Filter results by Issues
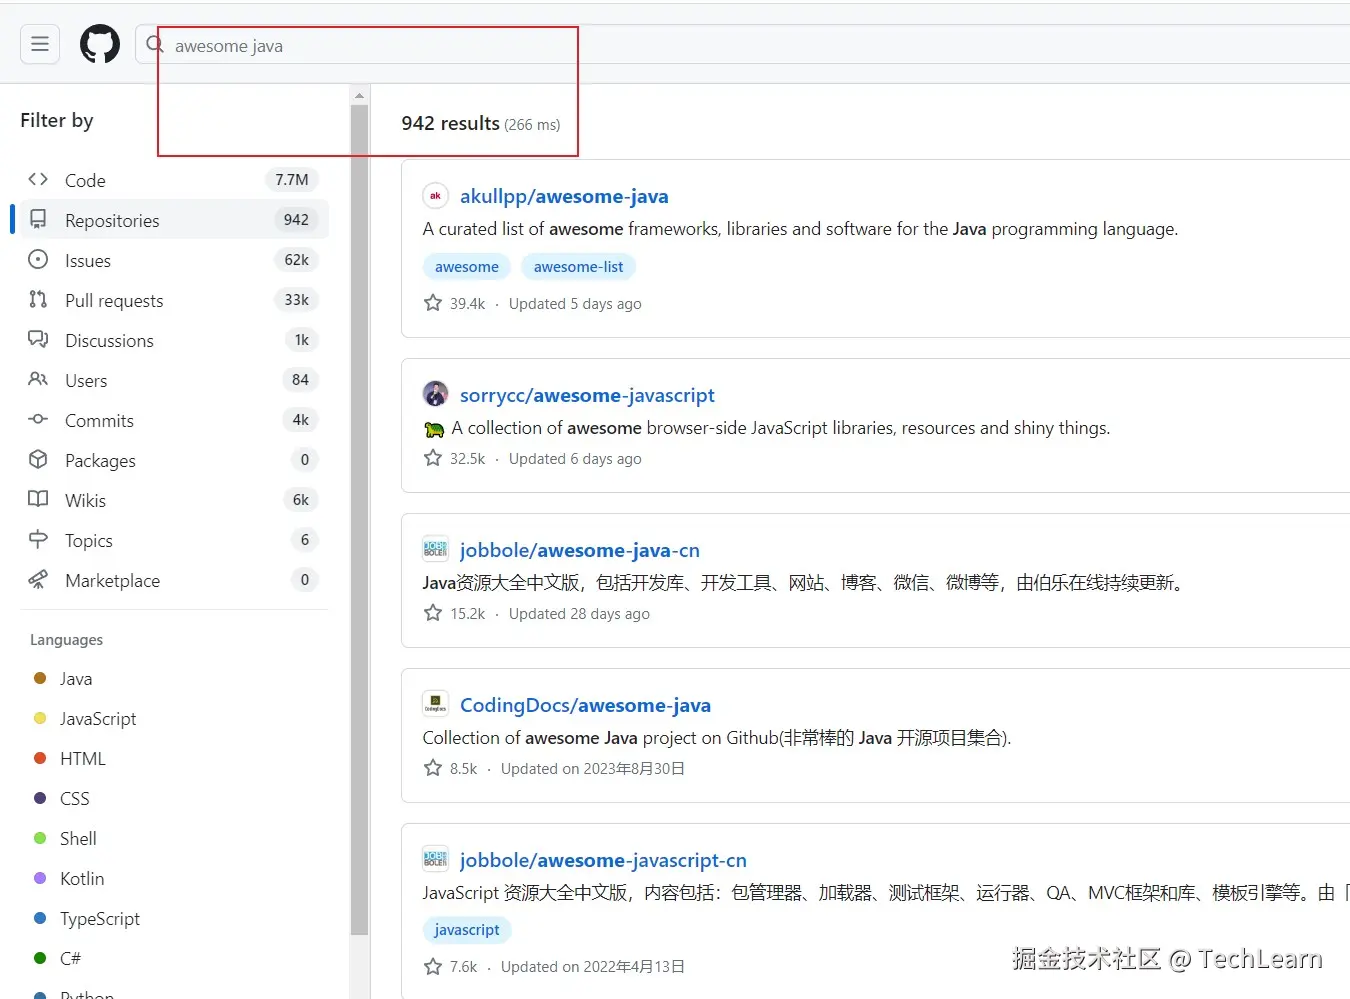Image resolution: width=1350 pixels, height=999 pixels. click(174, 260)
